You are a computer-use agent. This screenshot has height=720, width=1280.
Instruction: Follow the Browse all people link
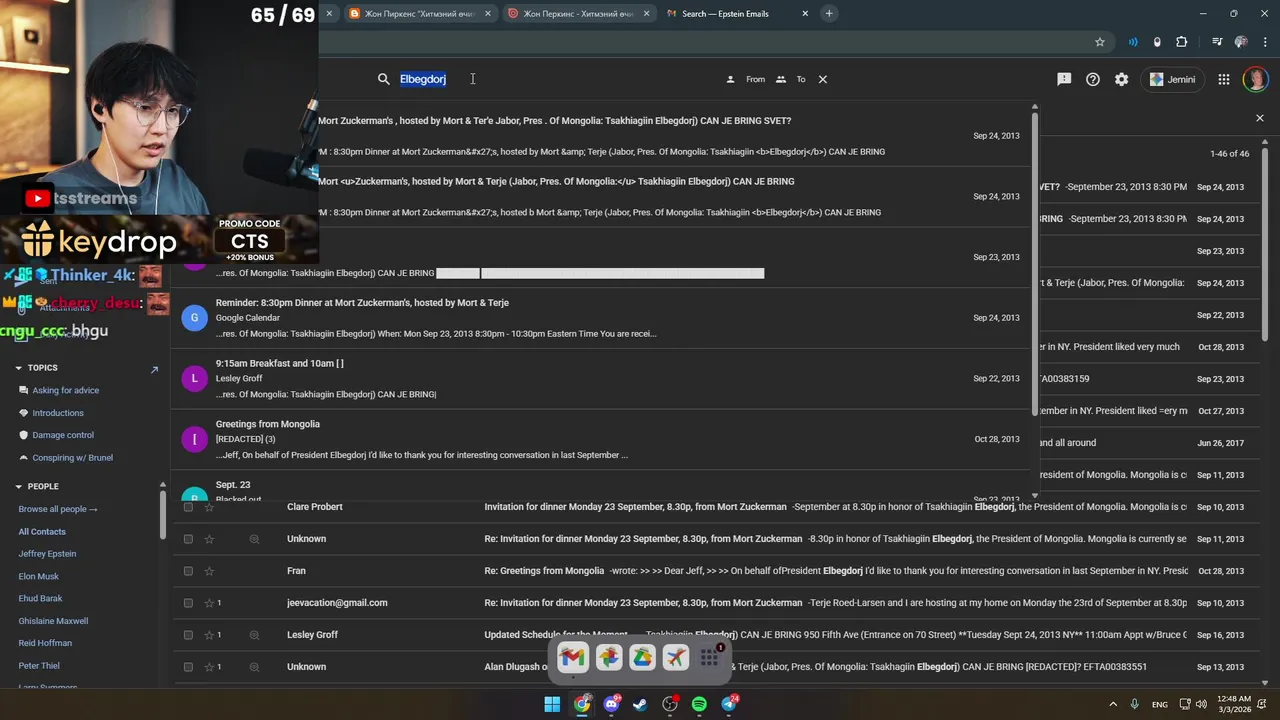click(58, 509)
